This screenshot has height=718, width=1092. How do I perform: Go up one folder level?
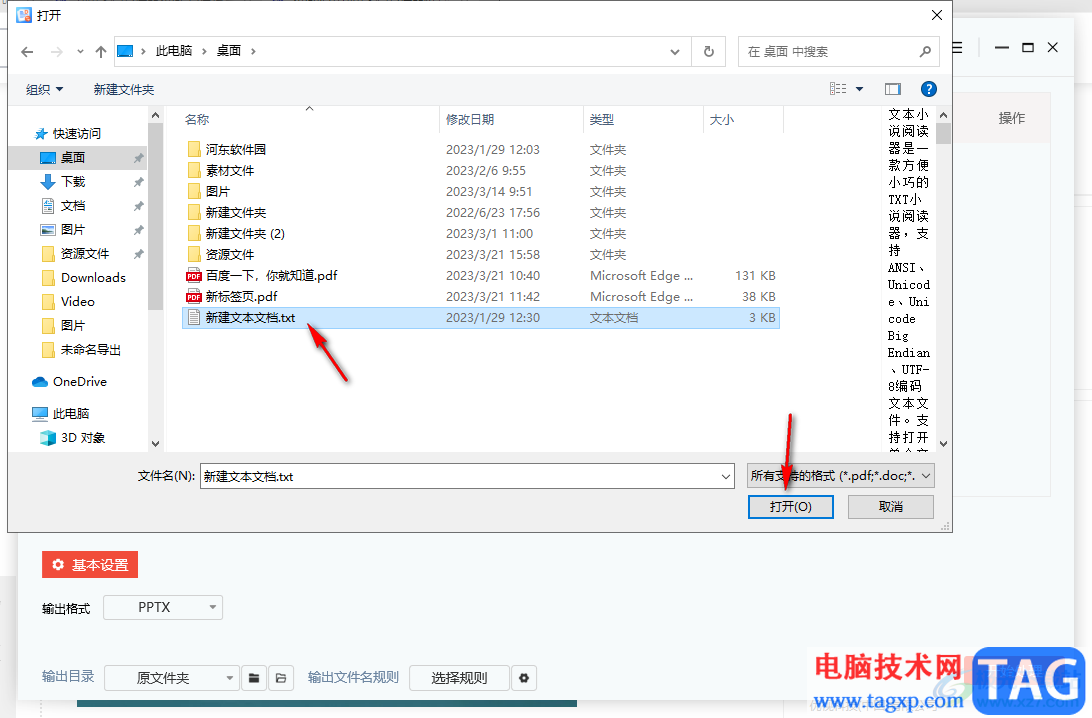tap(101, 52)
